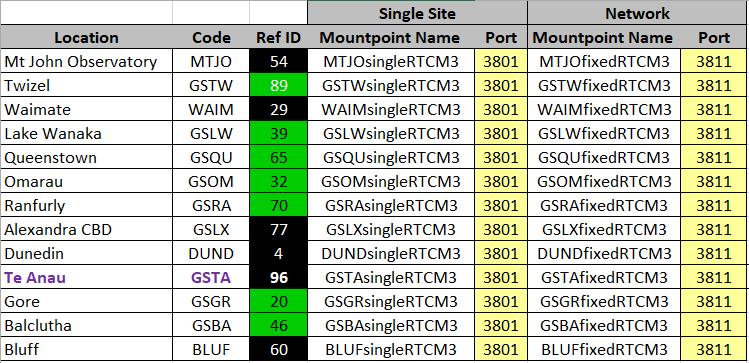The height and width of the screenshot is (363, 749).
Task: Click the Network header cell
Action: pos(637,13)
